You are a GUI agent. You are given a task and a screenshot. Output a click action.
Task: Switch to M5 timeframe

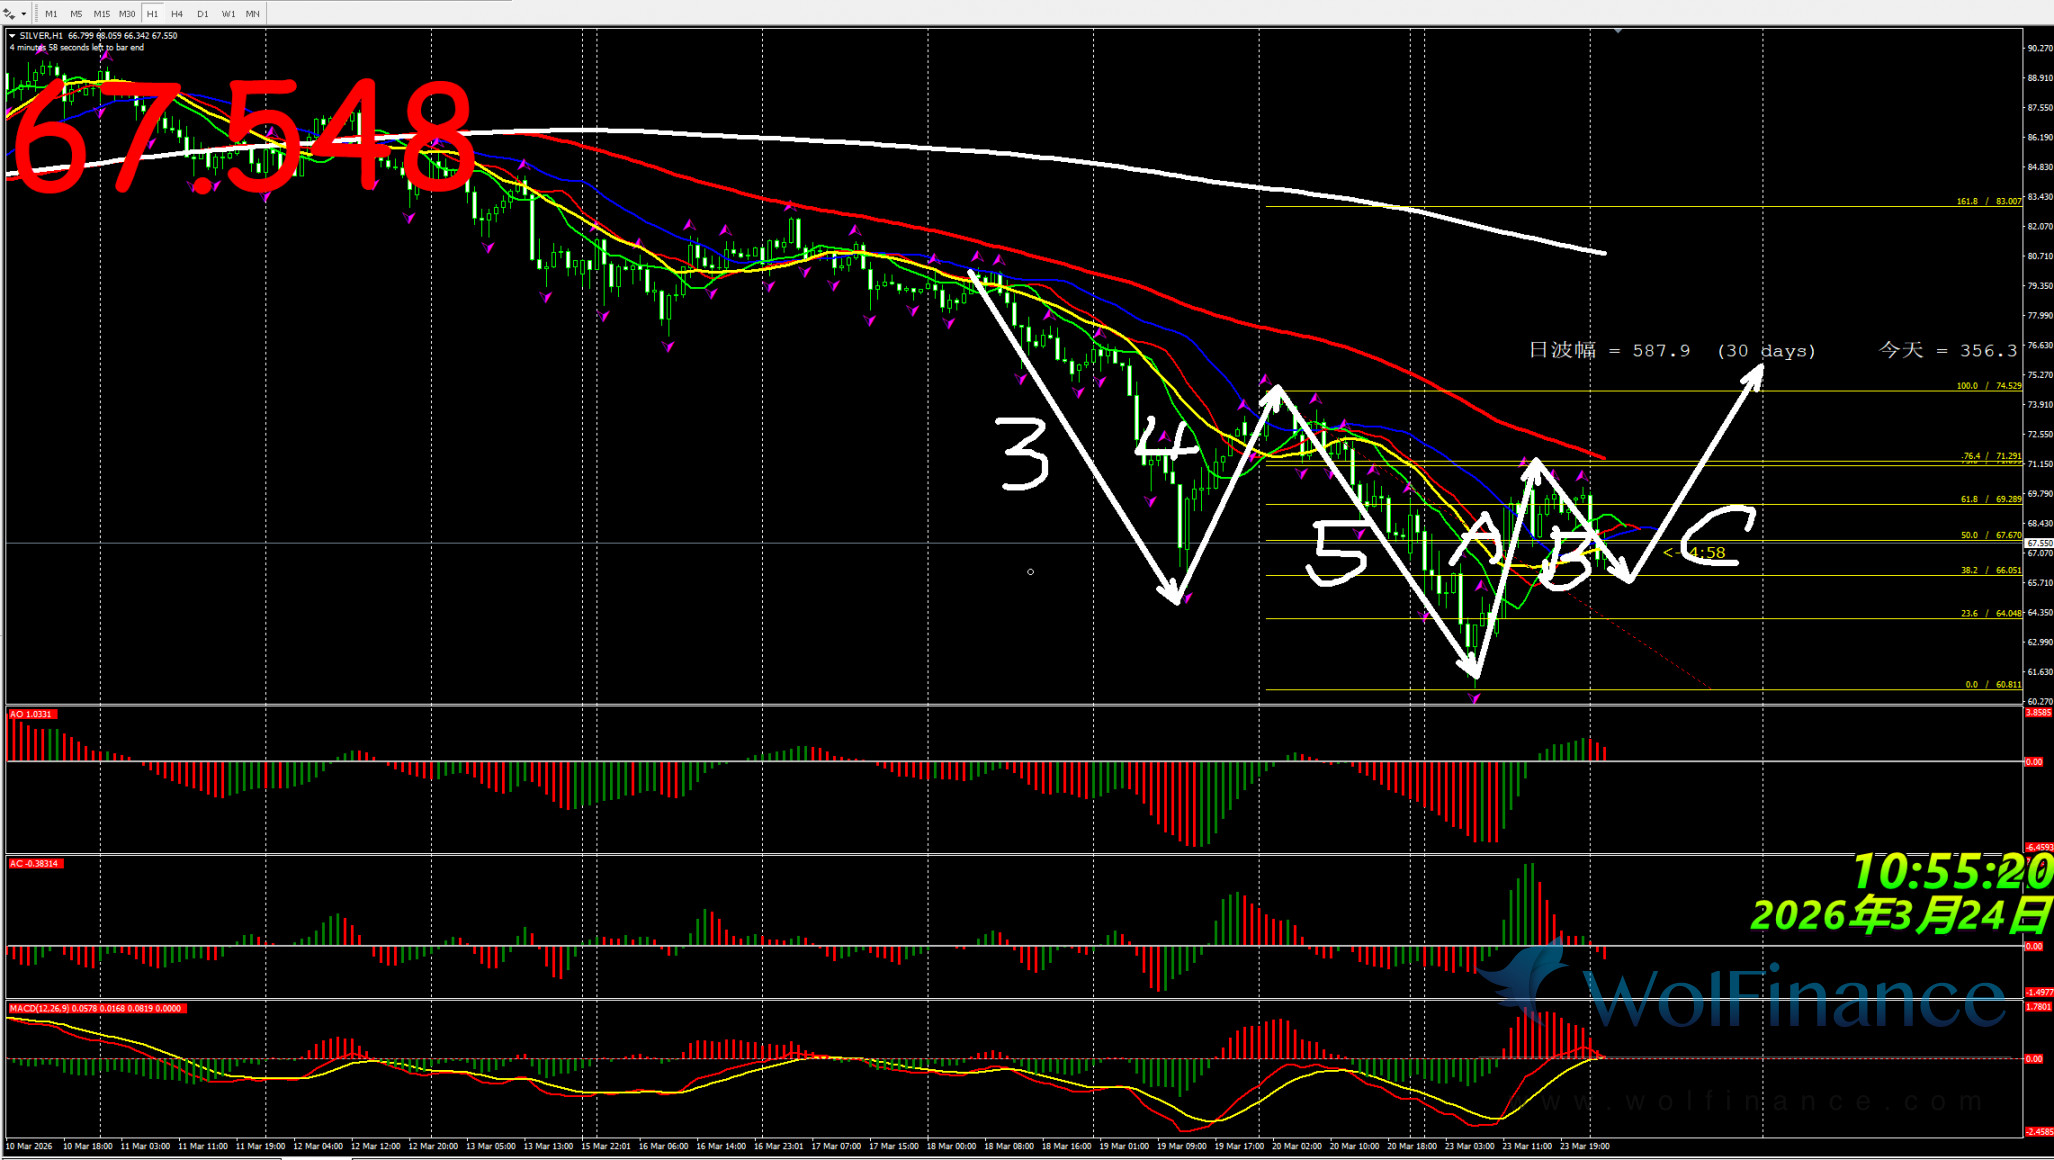point(76,14)
